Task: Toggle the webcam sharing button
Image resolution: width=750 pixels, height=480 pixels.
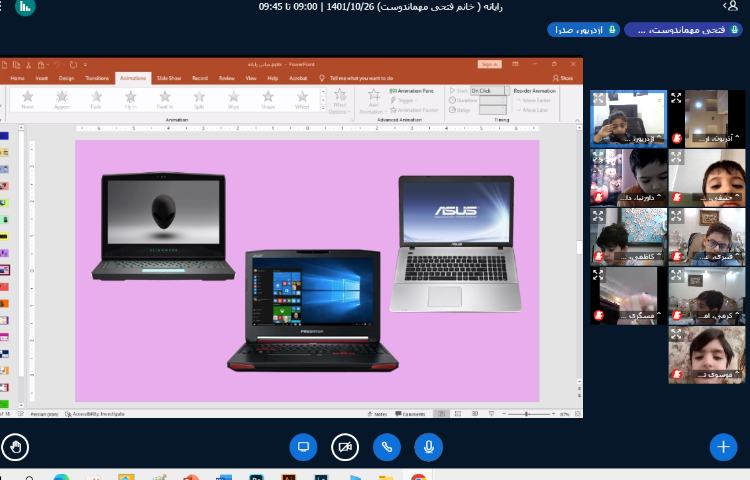Action: coord(345,446)
